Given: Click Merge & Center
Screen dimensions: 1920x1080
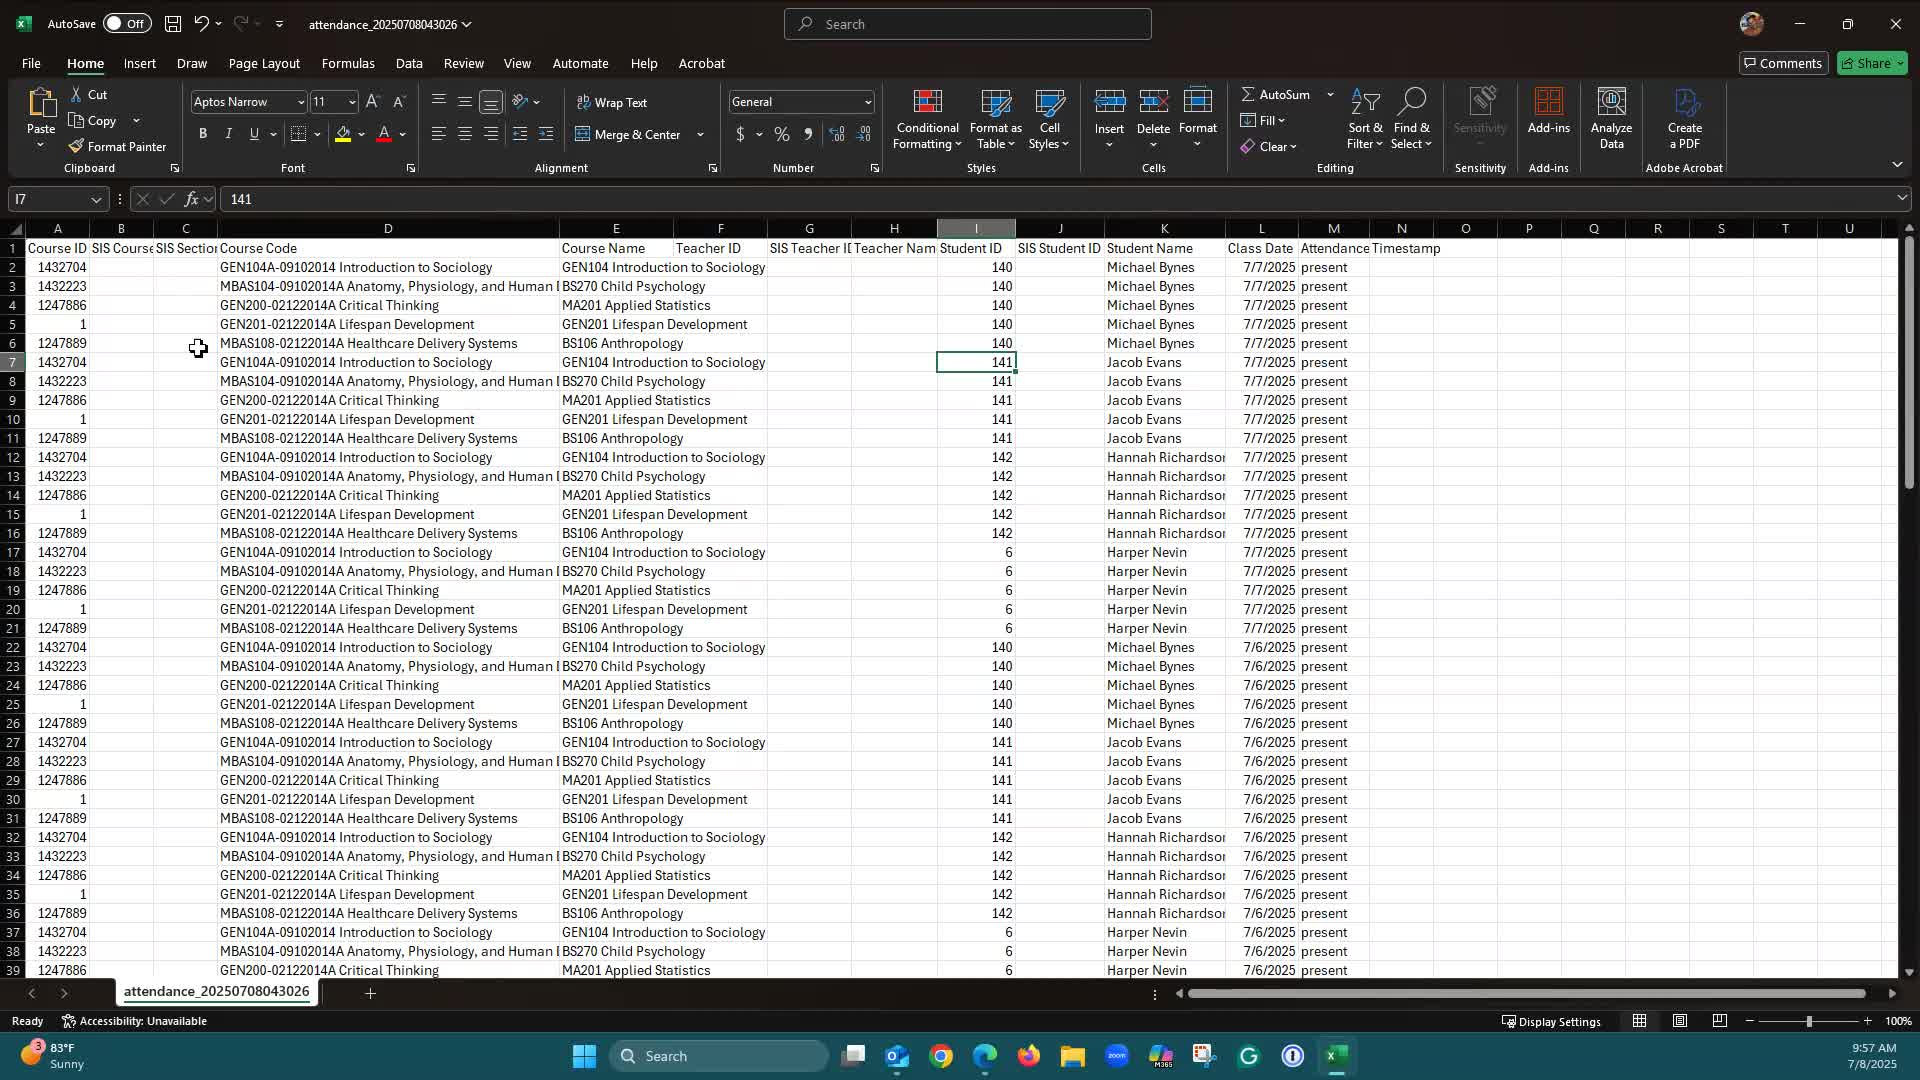Looking at the screenshot, I should click(x=628, y=134).
